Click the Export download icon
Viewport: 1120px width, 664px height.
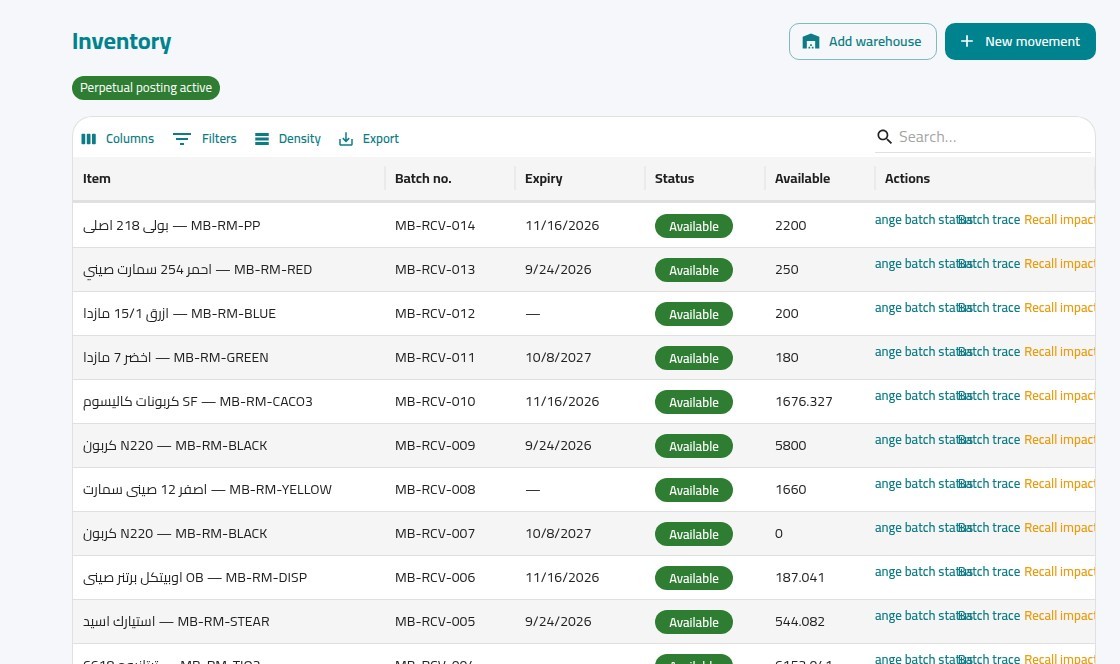346,139
